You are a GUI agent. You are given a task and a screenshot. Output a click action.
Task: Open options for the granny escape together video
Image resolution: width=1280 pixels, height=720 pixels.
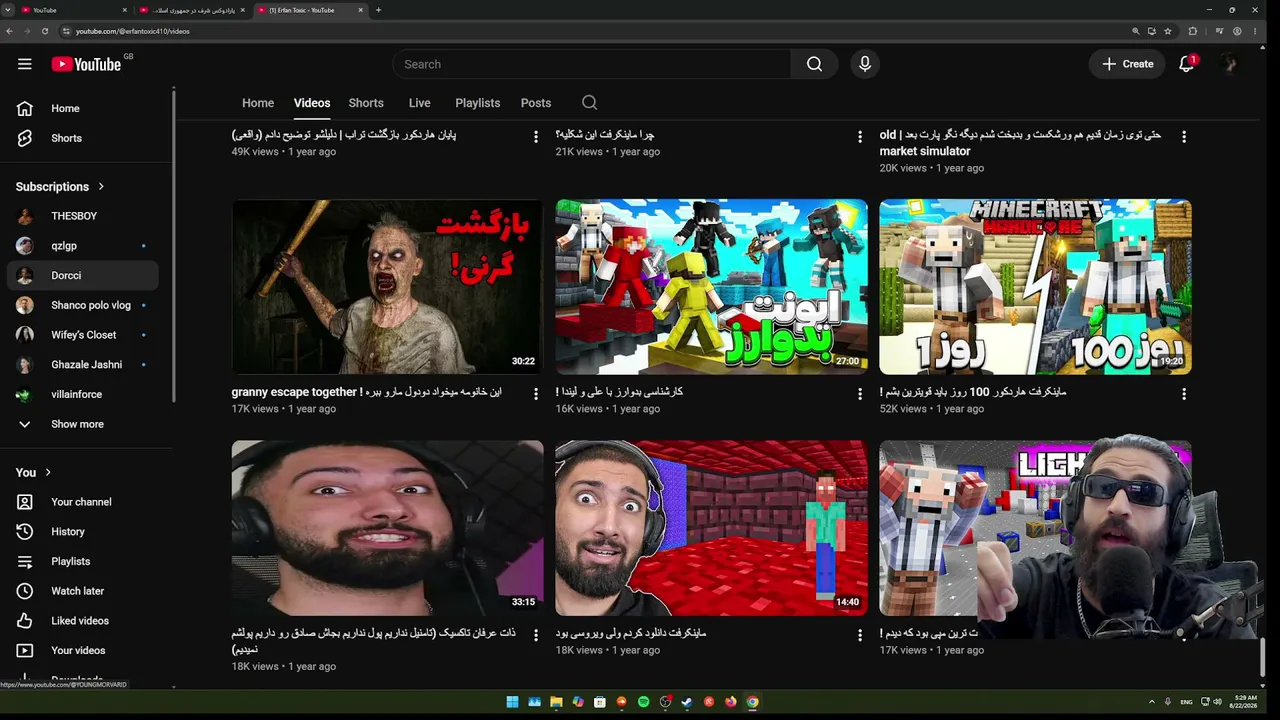[536, 394]
